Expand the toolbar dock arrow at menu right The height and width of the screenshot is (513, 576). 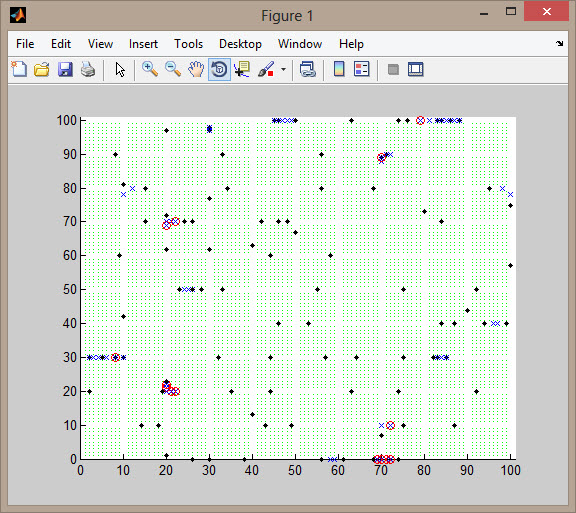[559, 44]
